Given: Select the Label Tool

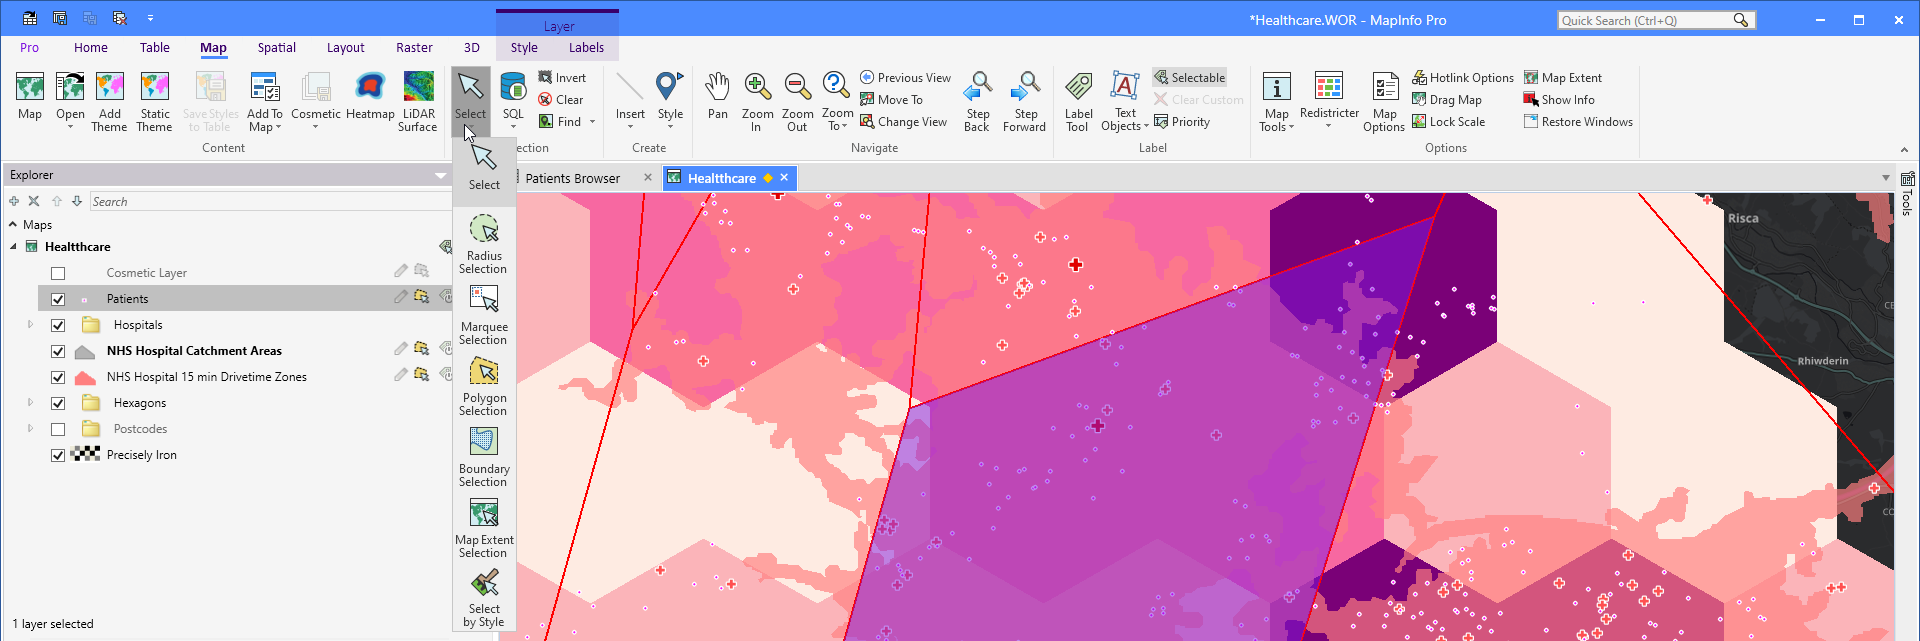Looking at the screenshot, I should tap(1078, 101).
